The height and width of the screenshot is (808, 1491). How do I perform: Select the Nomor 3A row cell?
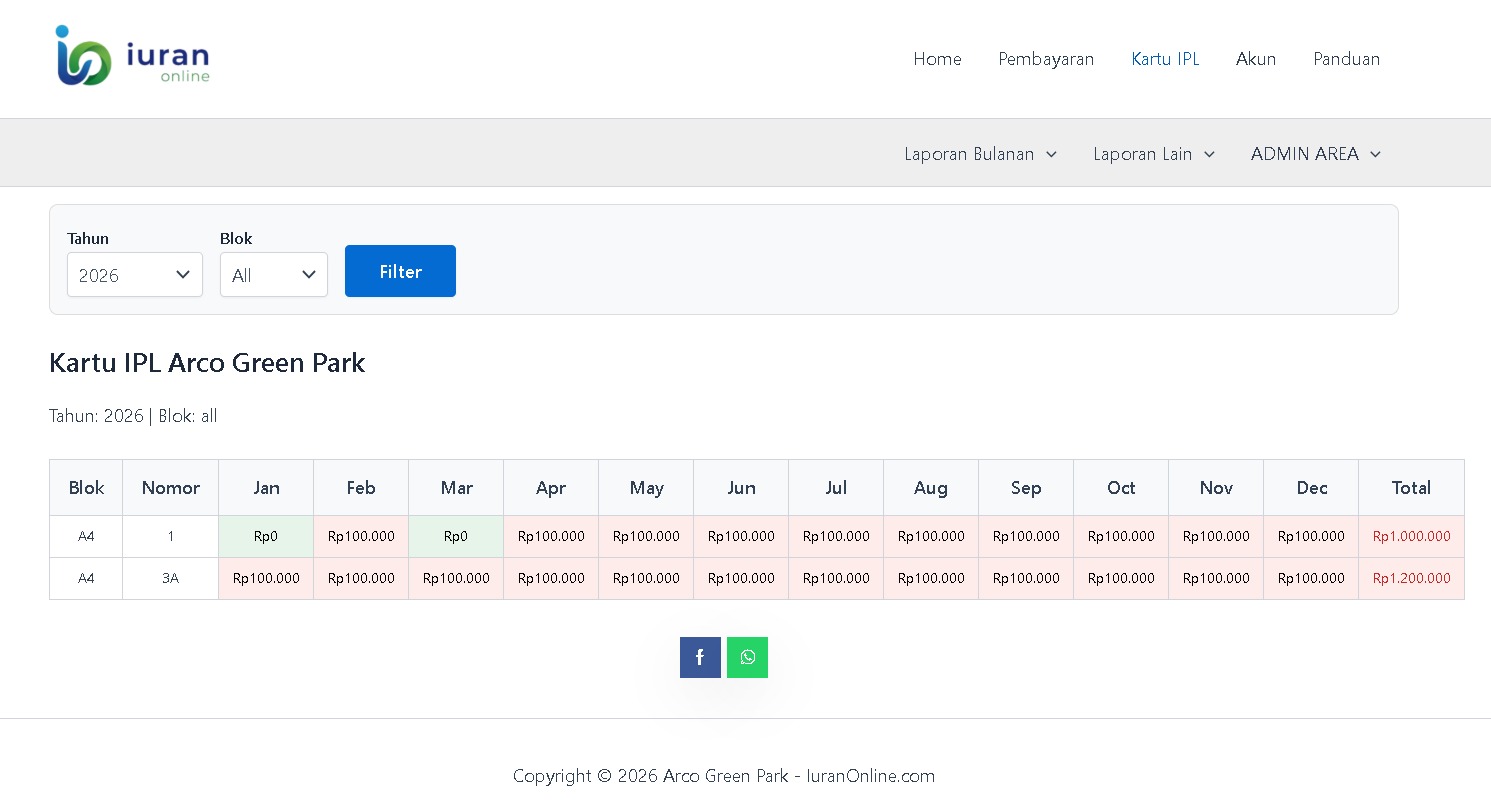[170, 579]
